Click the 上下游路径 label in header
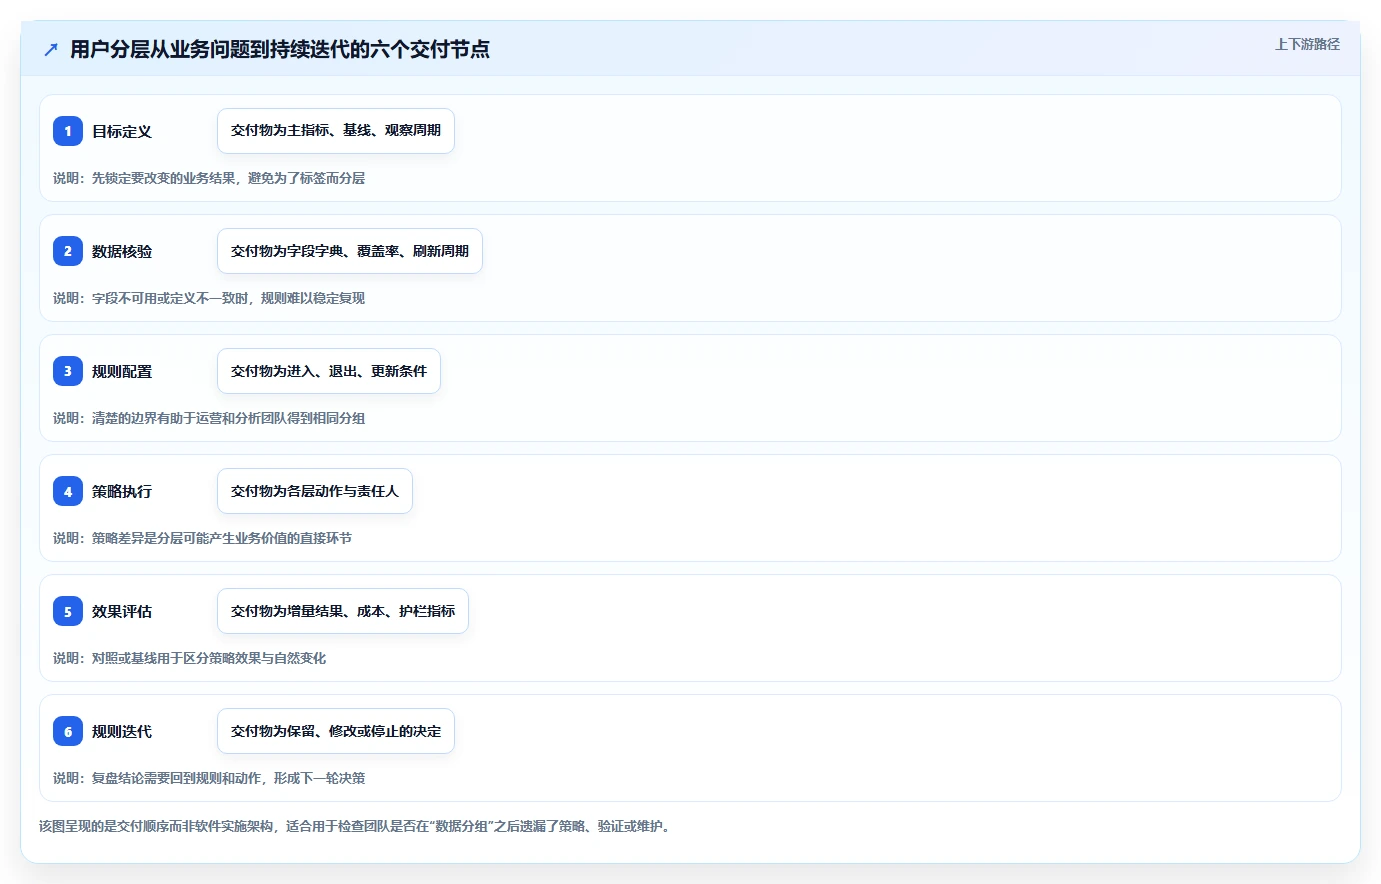Viewport: 1381px width, 884px height. 1307,44
